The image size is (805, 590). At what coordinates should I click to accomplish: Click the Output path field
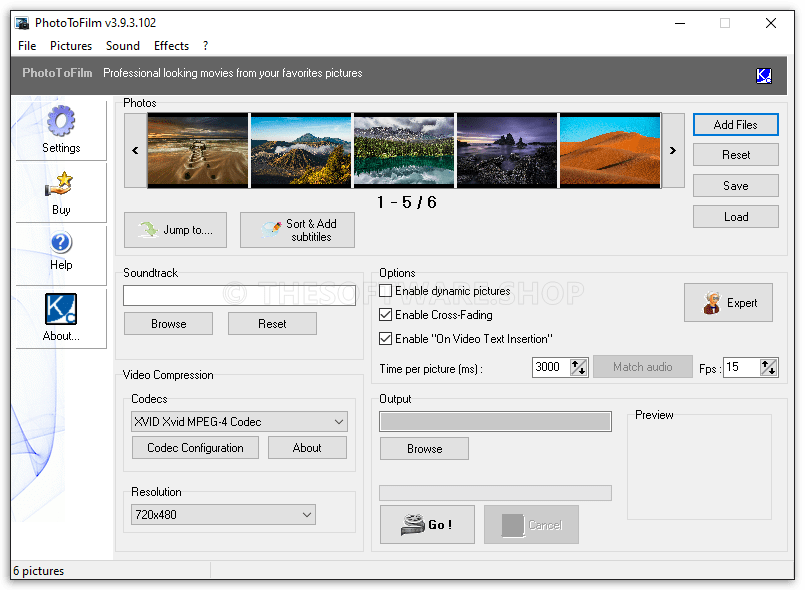pyautogui.click(x=495, y=422)
